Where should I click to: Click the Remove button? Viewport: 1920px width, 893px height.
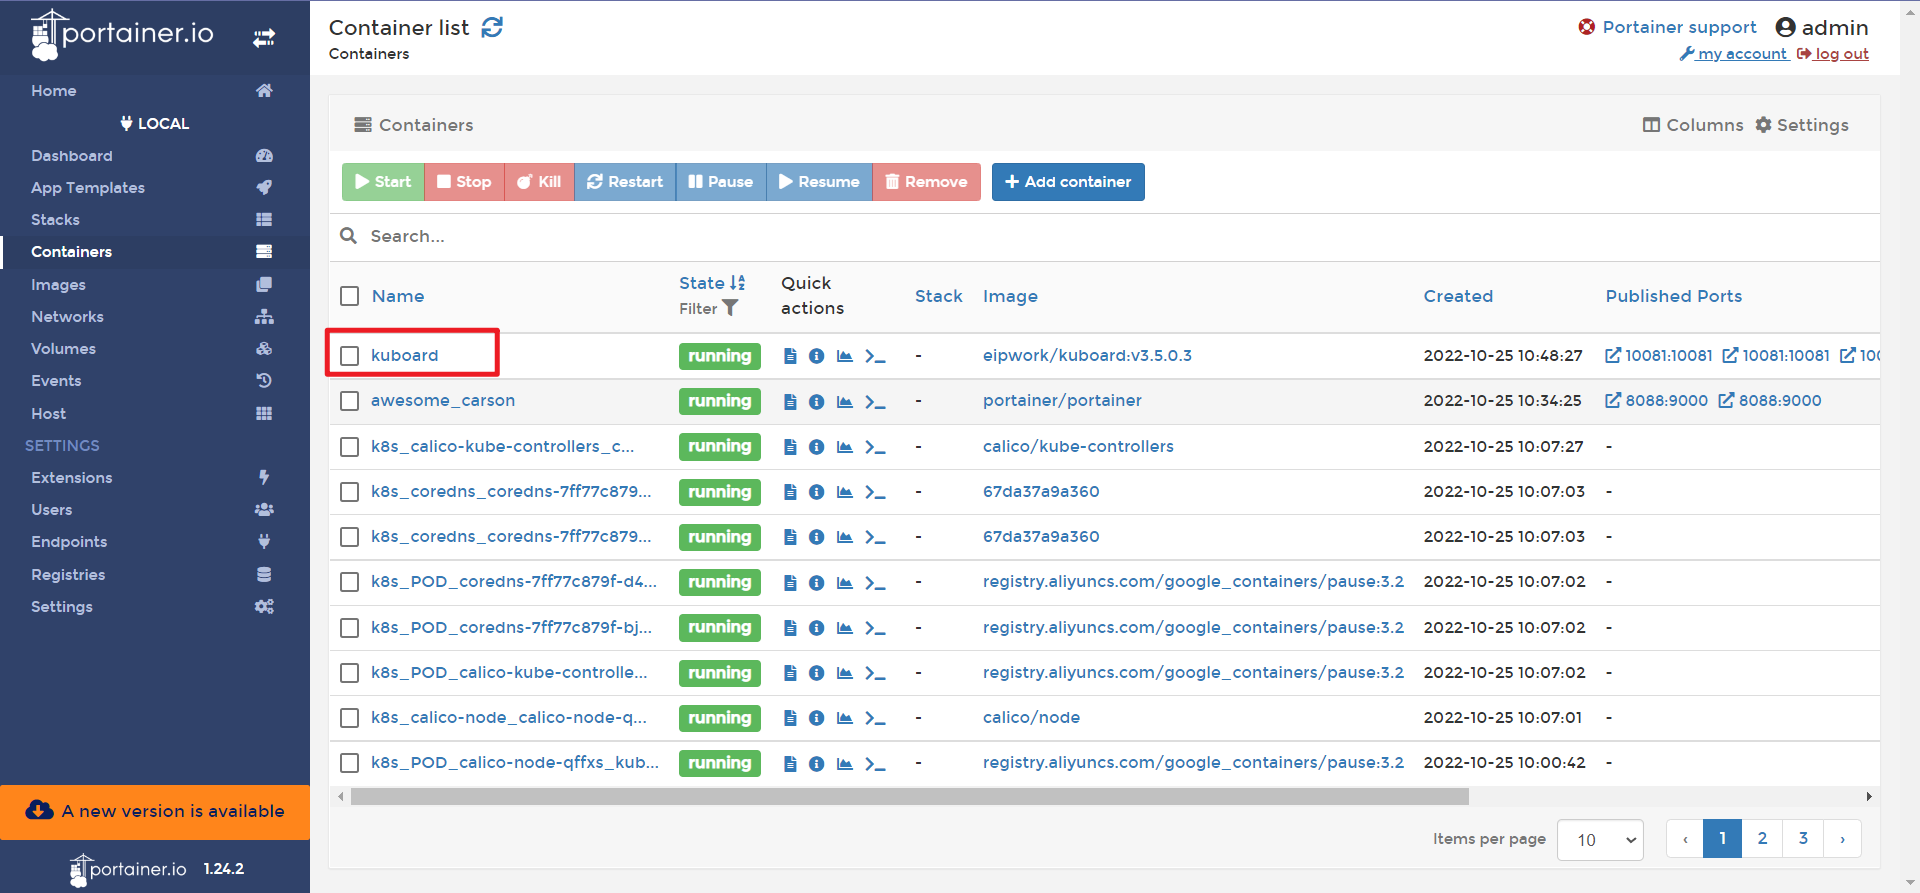(926, 182)
